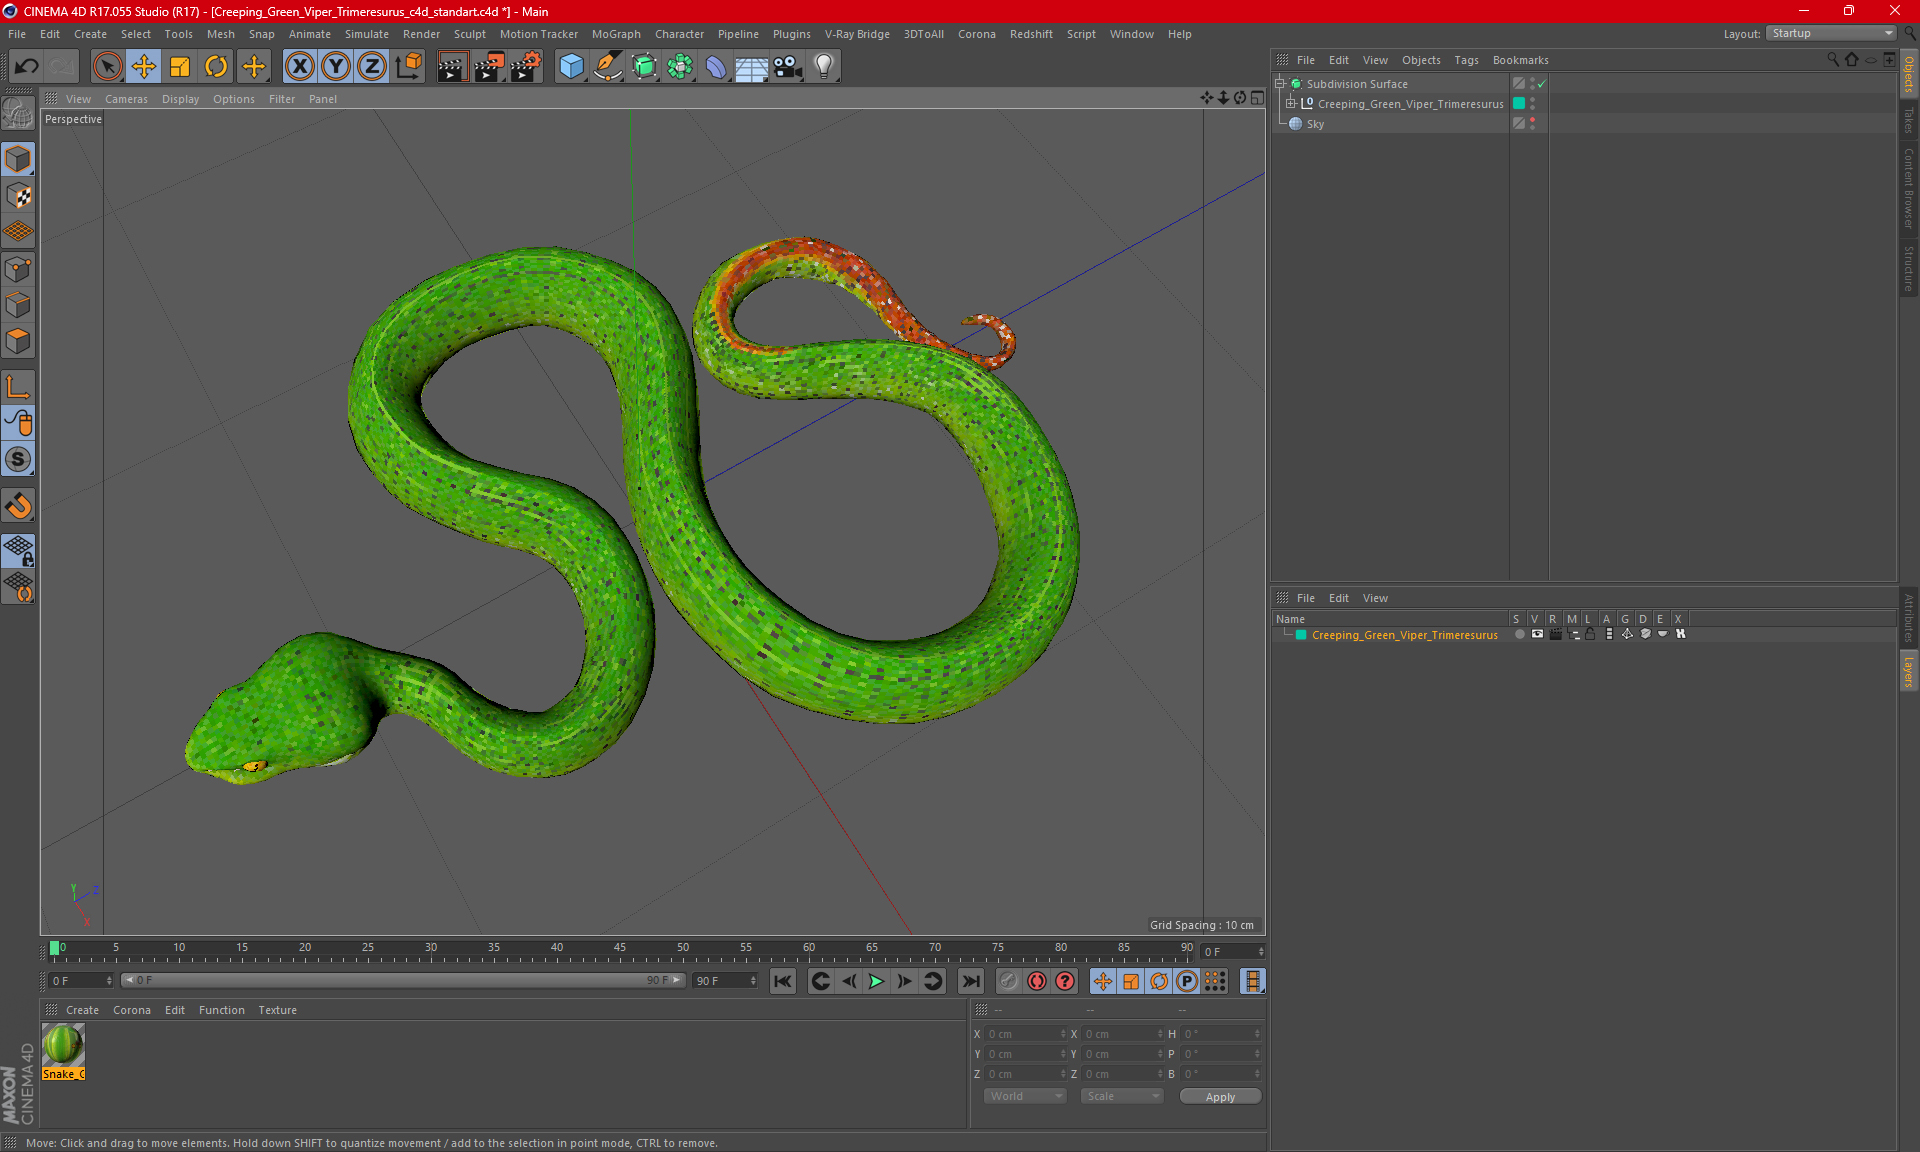Collapse the Subdivision Surface tree node
The width and height of the screenshot is (1920, 1152).
pyautogui.click(x=1280, y=84)
